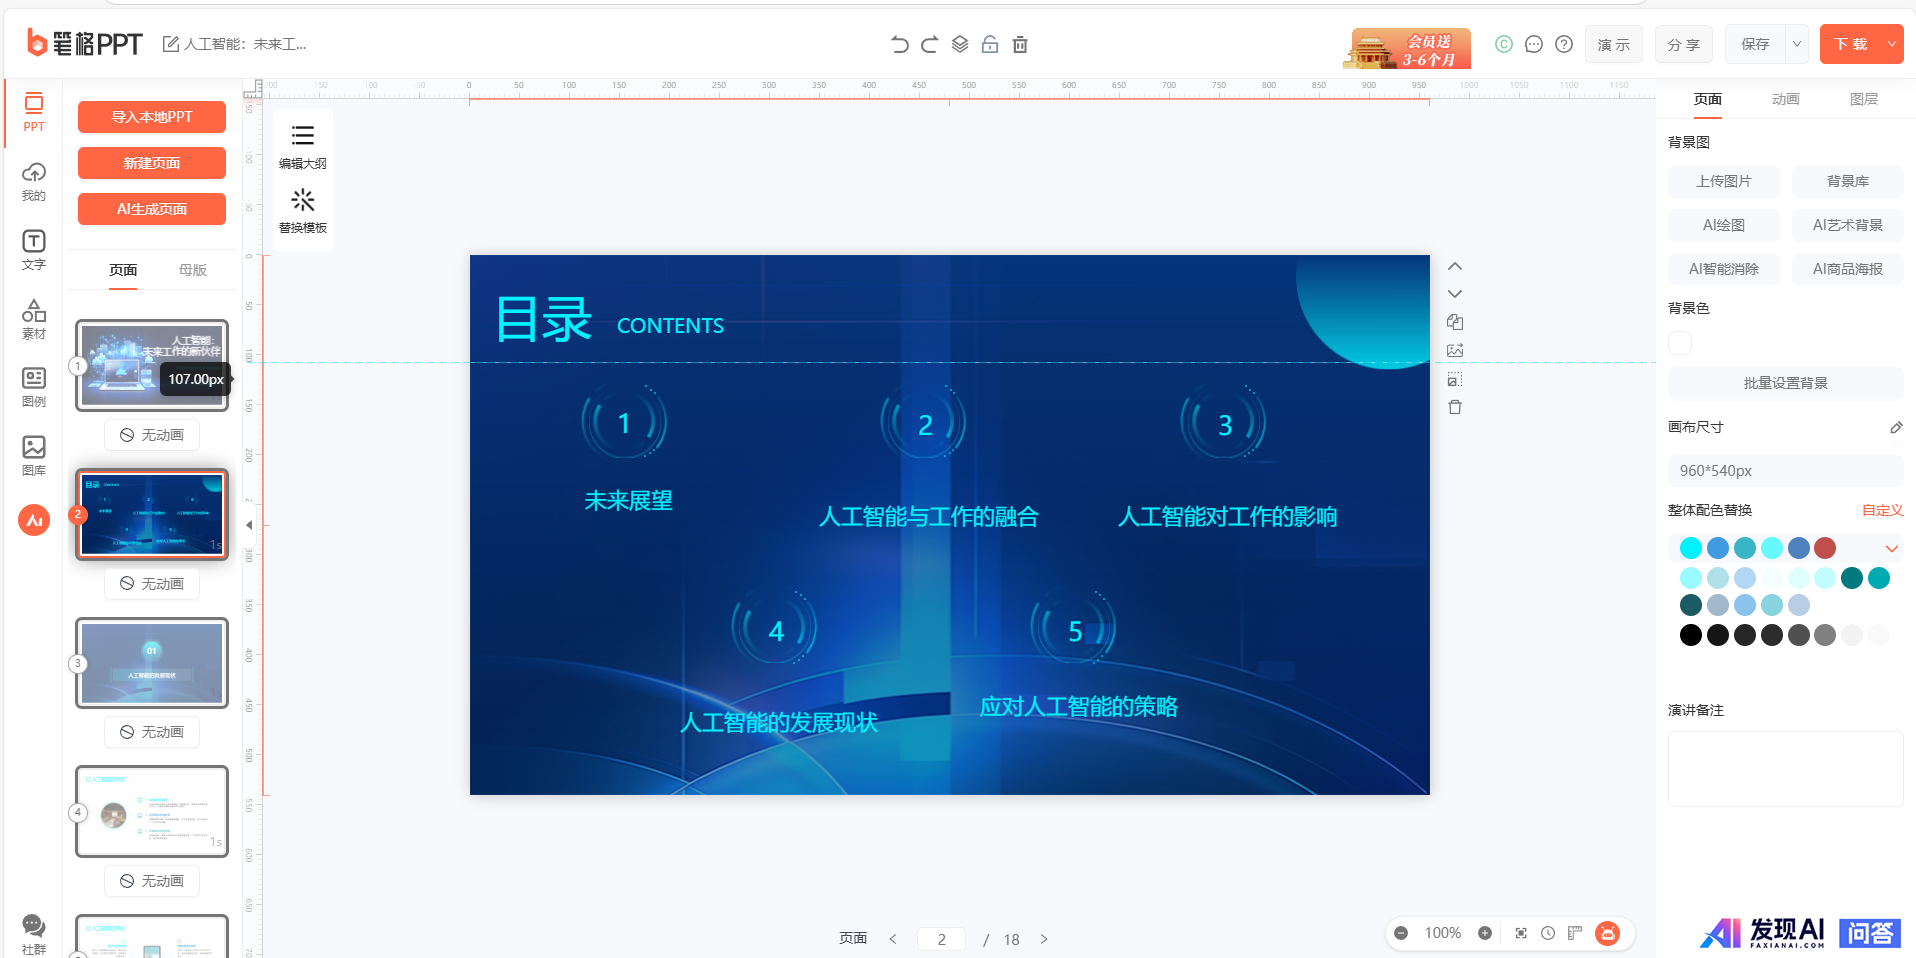Open the help question mark icon
Viewport: 1916px width, 958px height.
tap(1564, 44)
